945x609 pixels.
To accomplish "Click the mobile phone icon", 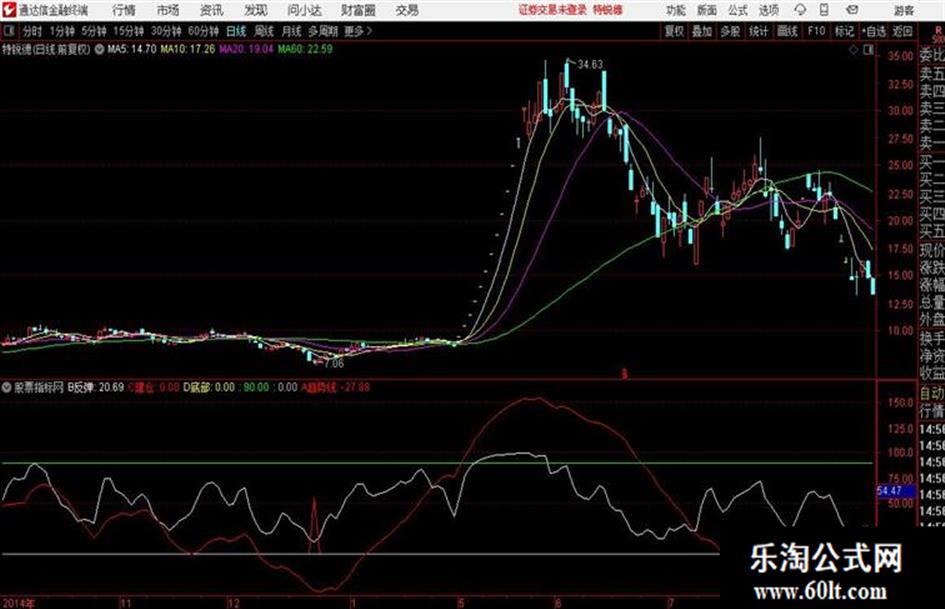I will point(824,10).
